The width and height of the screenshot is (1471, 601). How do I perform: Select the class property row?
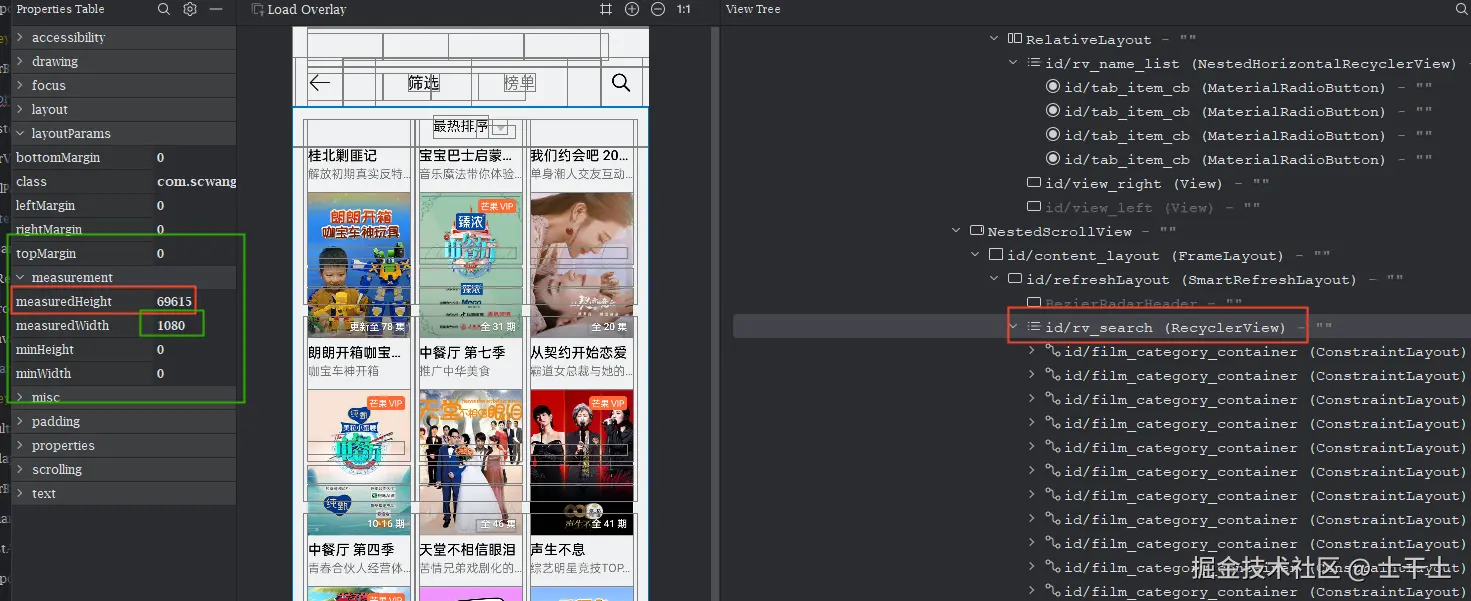pos(124,181)
